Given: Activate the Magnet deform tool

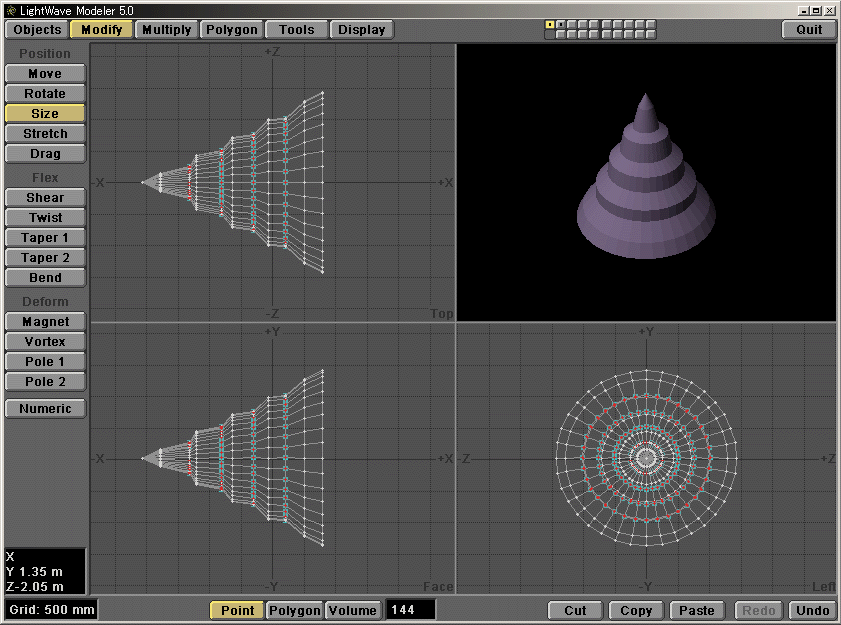Looking at the screenshot, I should [44, 321].
